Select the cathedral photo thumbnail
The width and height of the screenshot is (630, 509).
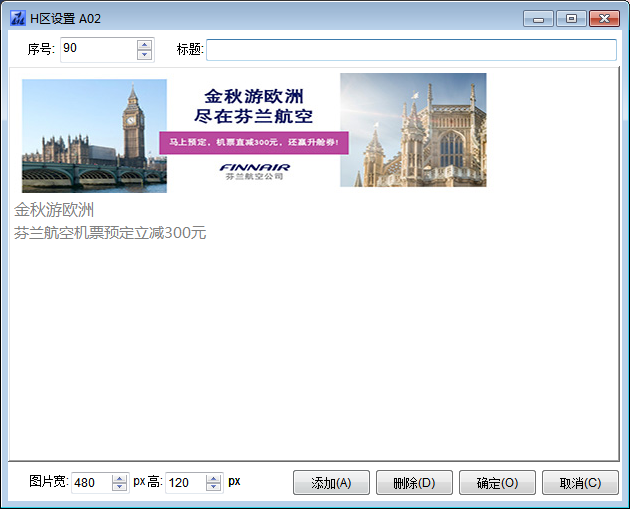click(x=413, y=130)
